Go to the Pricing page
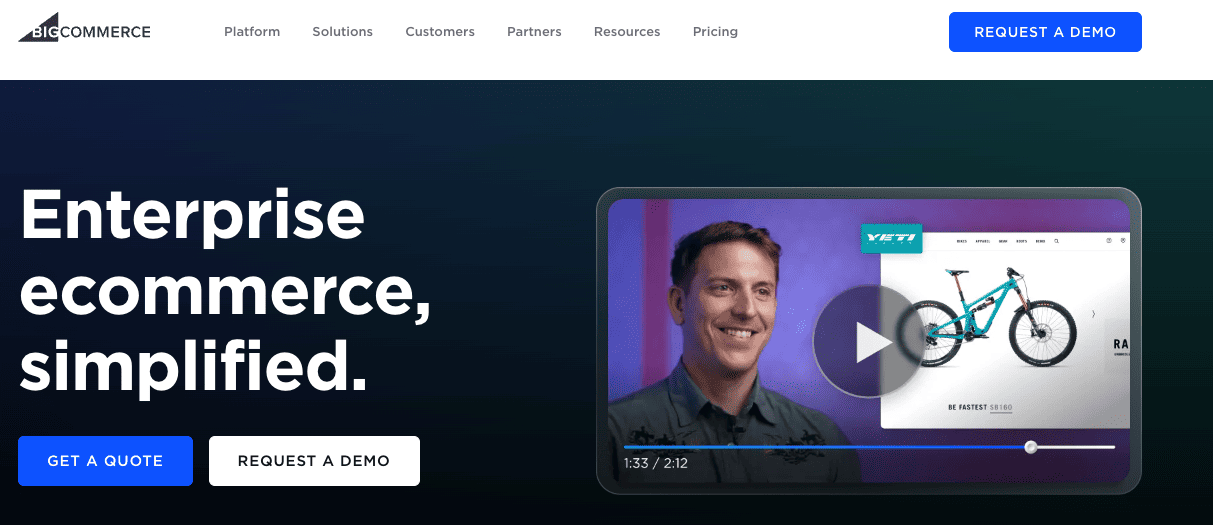The width and height of the screenshot is (1213, 525). pyautogui.click(x=715, y=32)
